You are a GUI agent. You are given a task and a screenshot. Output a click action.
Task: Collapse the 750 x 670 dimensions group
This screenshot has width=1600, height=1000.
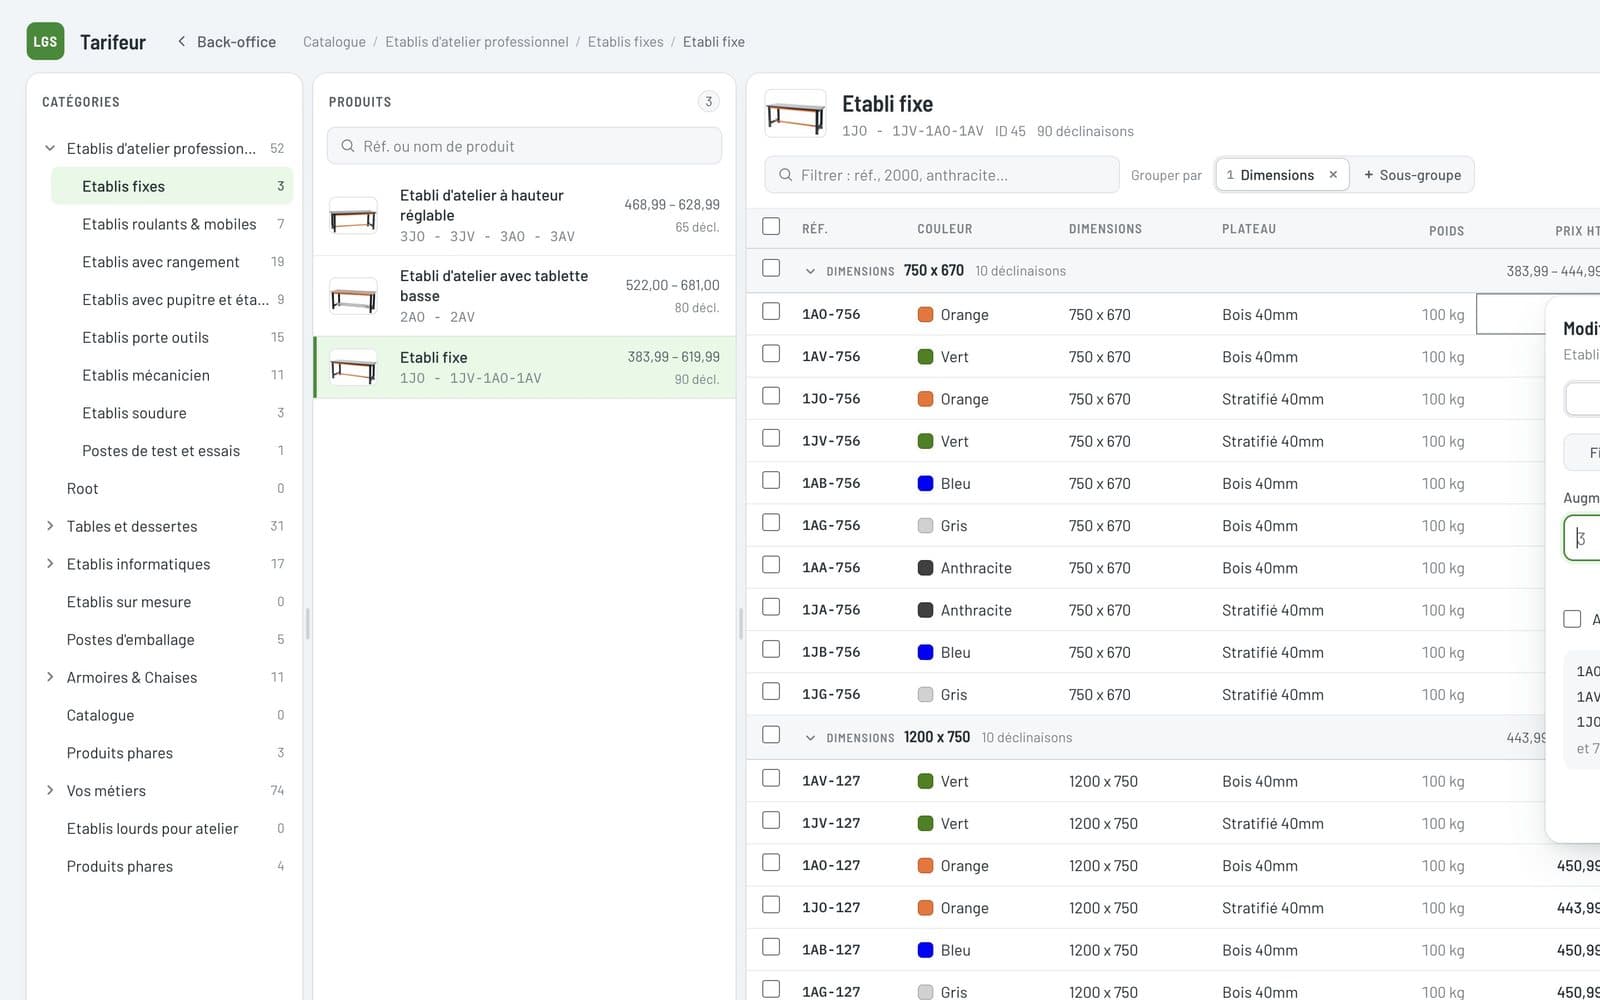810,271
